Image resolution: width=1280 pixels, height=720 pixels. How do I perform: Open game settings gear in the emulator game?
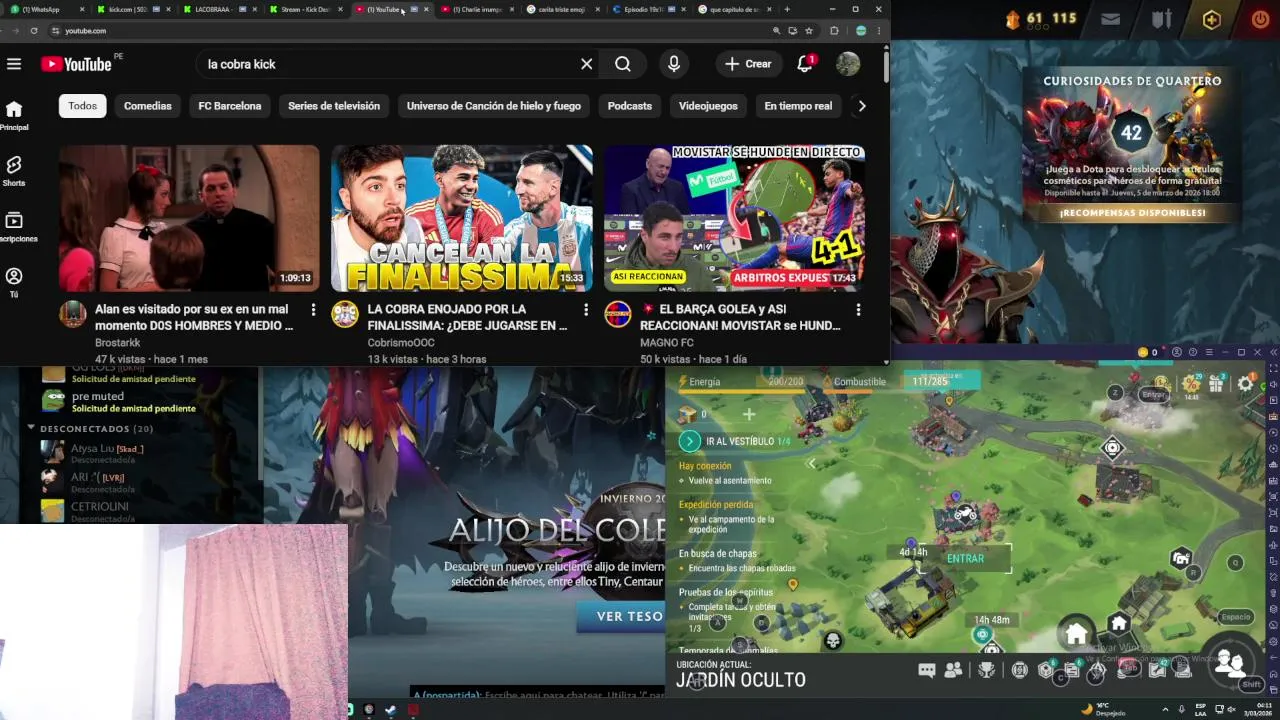(x=1245, y=384)
